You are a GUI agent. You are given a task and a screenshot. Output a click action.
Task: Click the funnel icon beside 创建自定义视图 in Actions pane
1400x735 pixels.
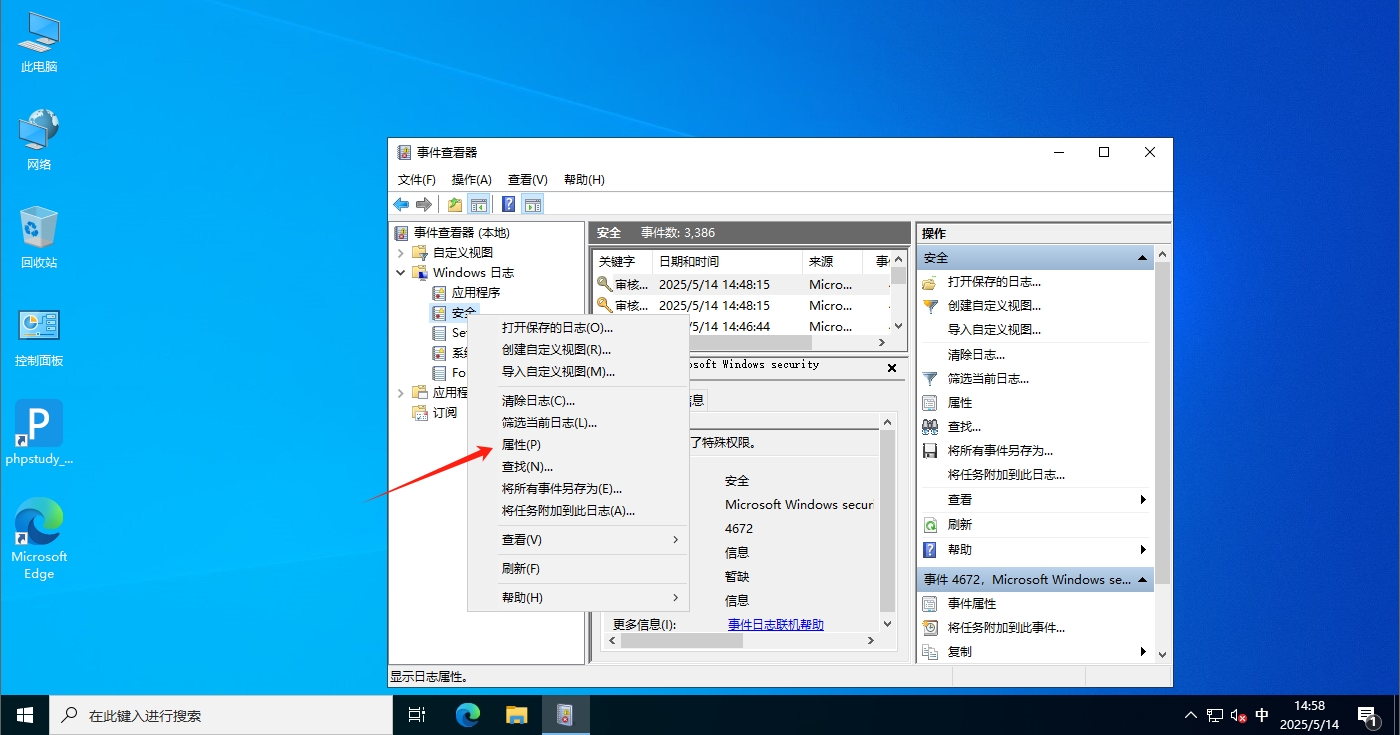pyautogui.click(x=930, y=306)
